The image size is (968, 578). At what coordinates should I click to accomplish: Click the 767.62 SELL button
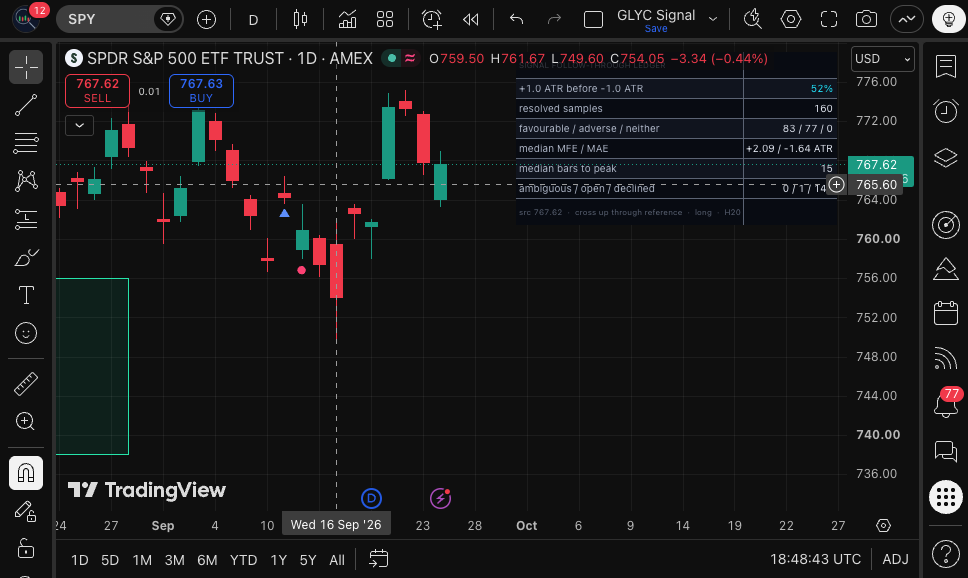tap(98, 91)
